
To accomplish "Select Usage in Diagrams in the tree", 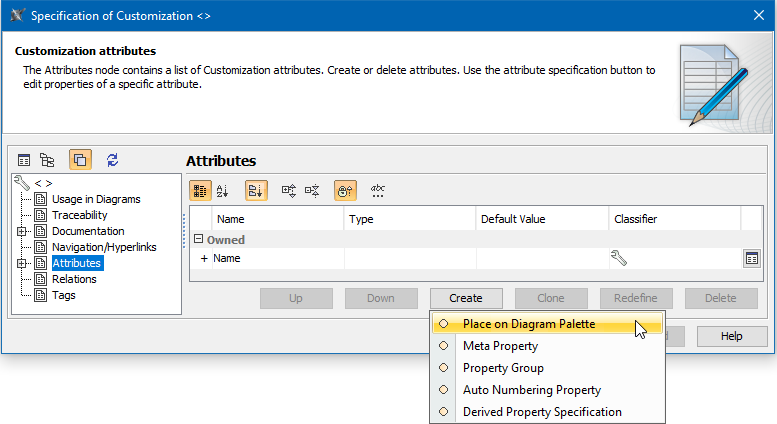I will point(96,199).
